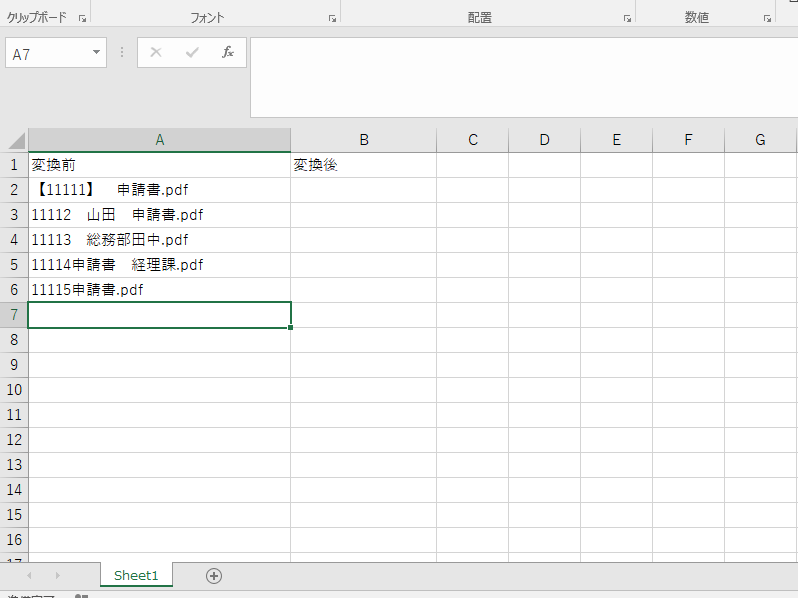798x598 pixels.
Task: Select cell 11114申請書 経理課.pdf
Action: click(x=159, y=265)
